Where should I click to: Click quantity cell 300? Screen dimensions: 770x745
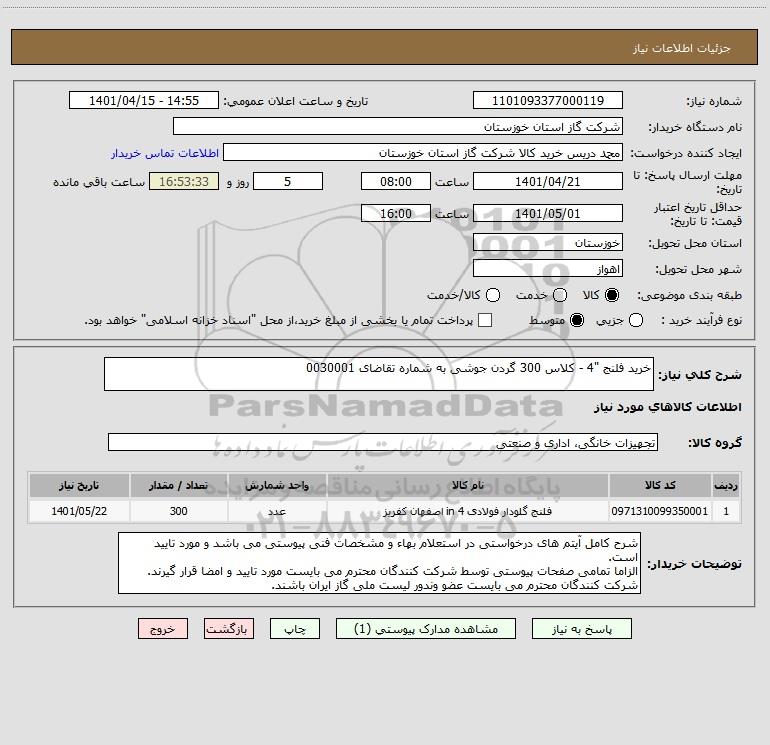(179, 511)
